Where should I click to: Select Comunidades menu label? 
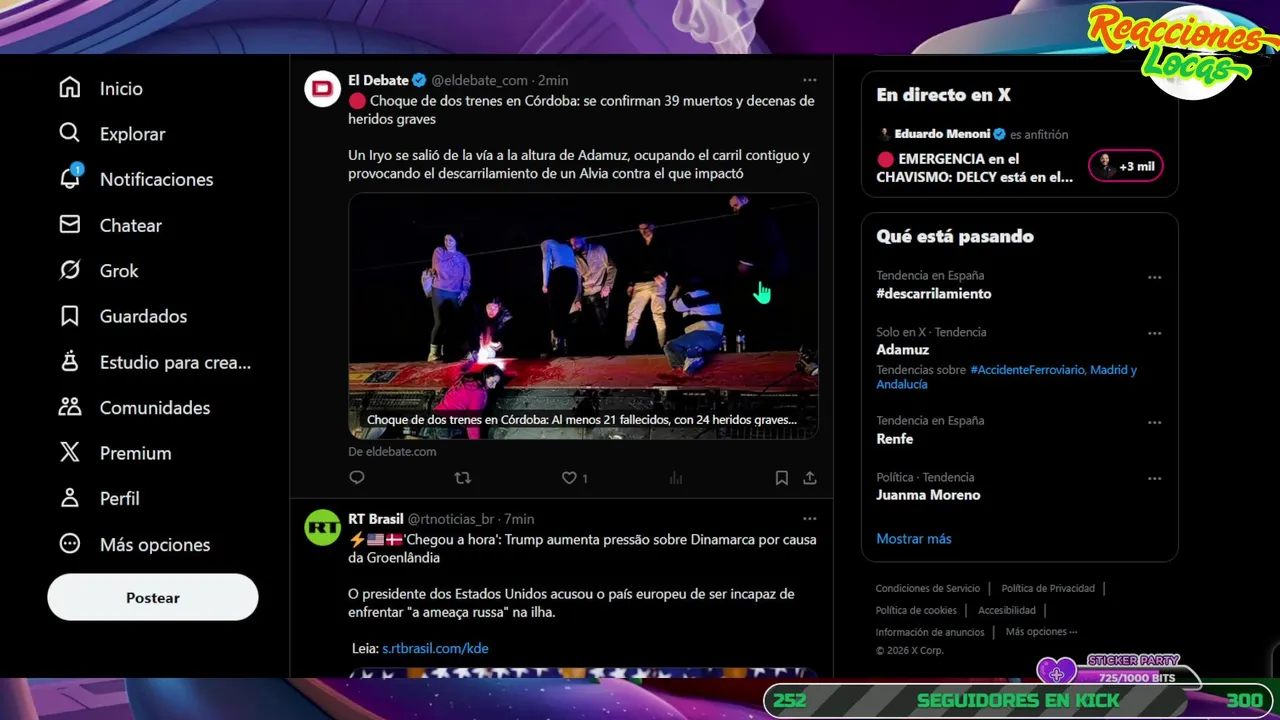point(155,407)
